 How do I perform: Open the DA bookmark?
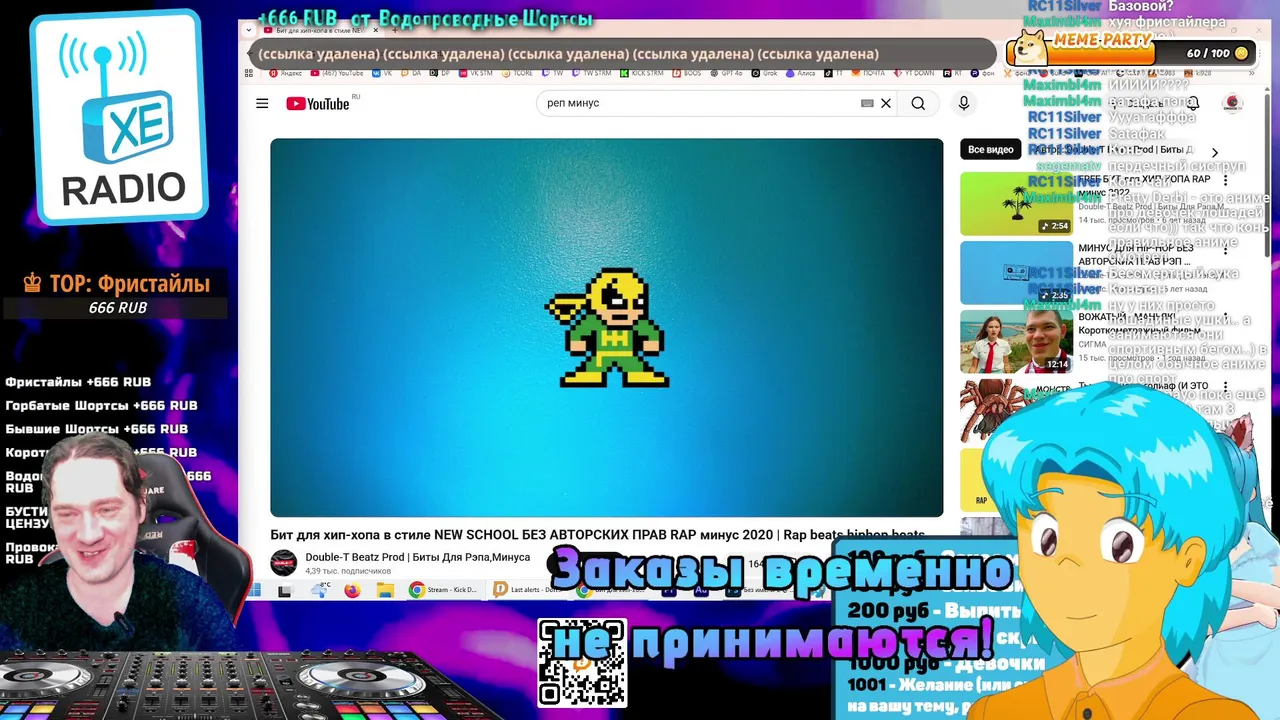pos(411,73)
